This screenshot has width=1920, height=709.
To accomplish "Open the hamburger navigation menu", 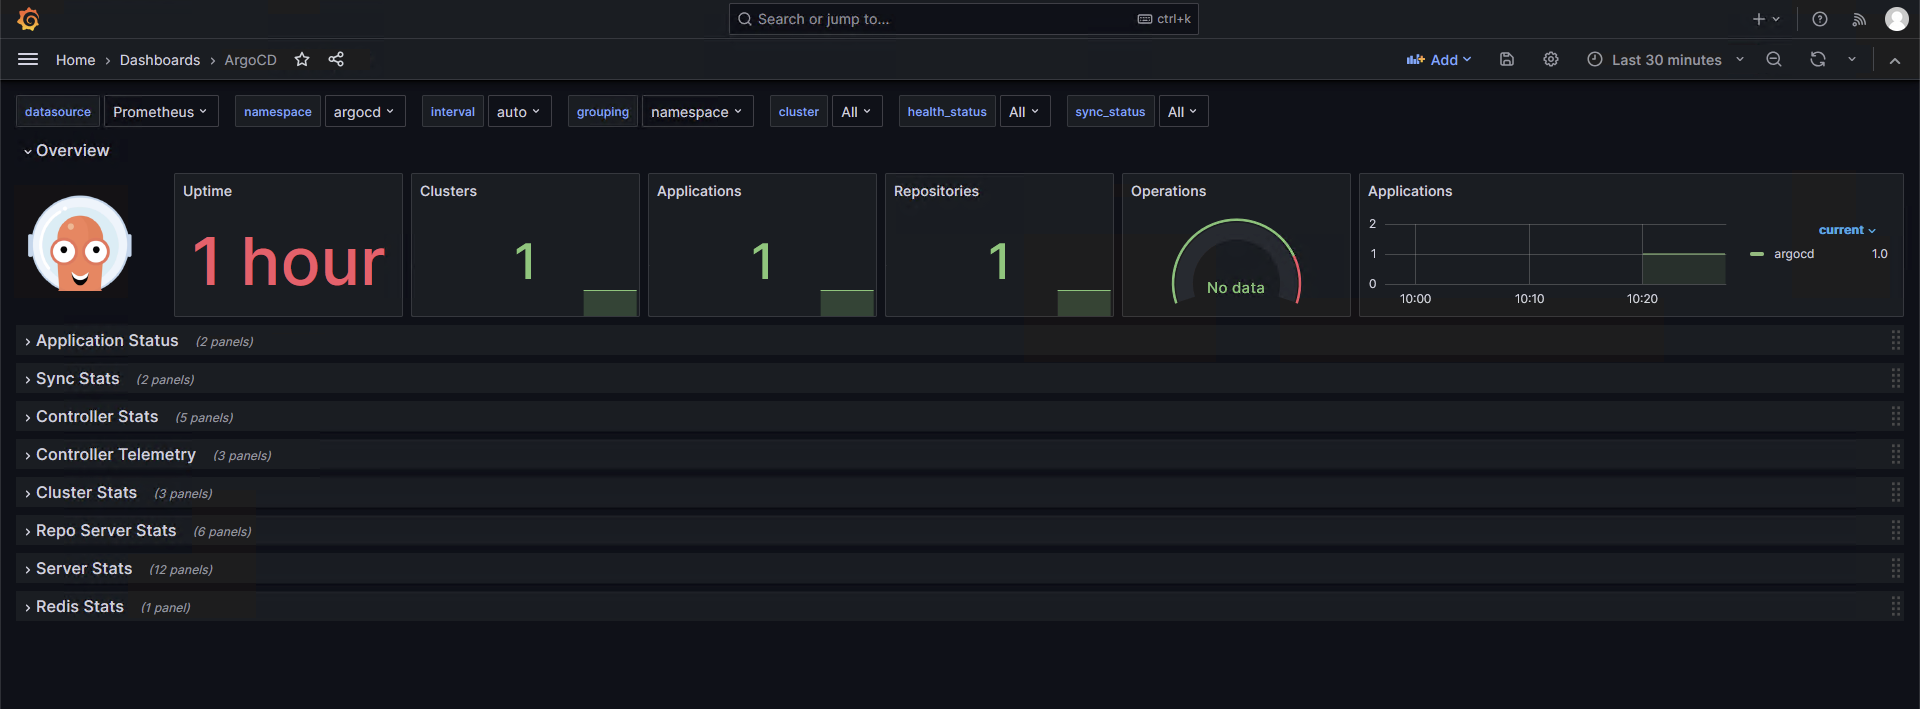I will tap(28, 60).
